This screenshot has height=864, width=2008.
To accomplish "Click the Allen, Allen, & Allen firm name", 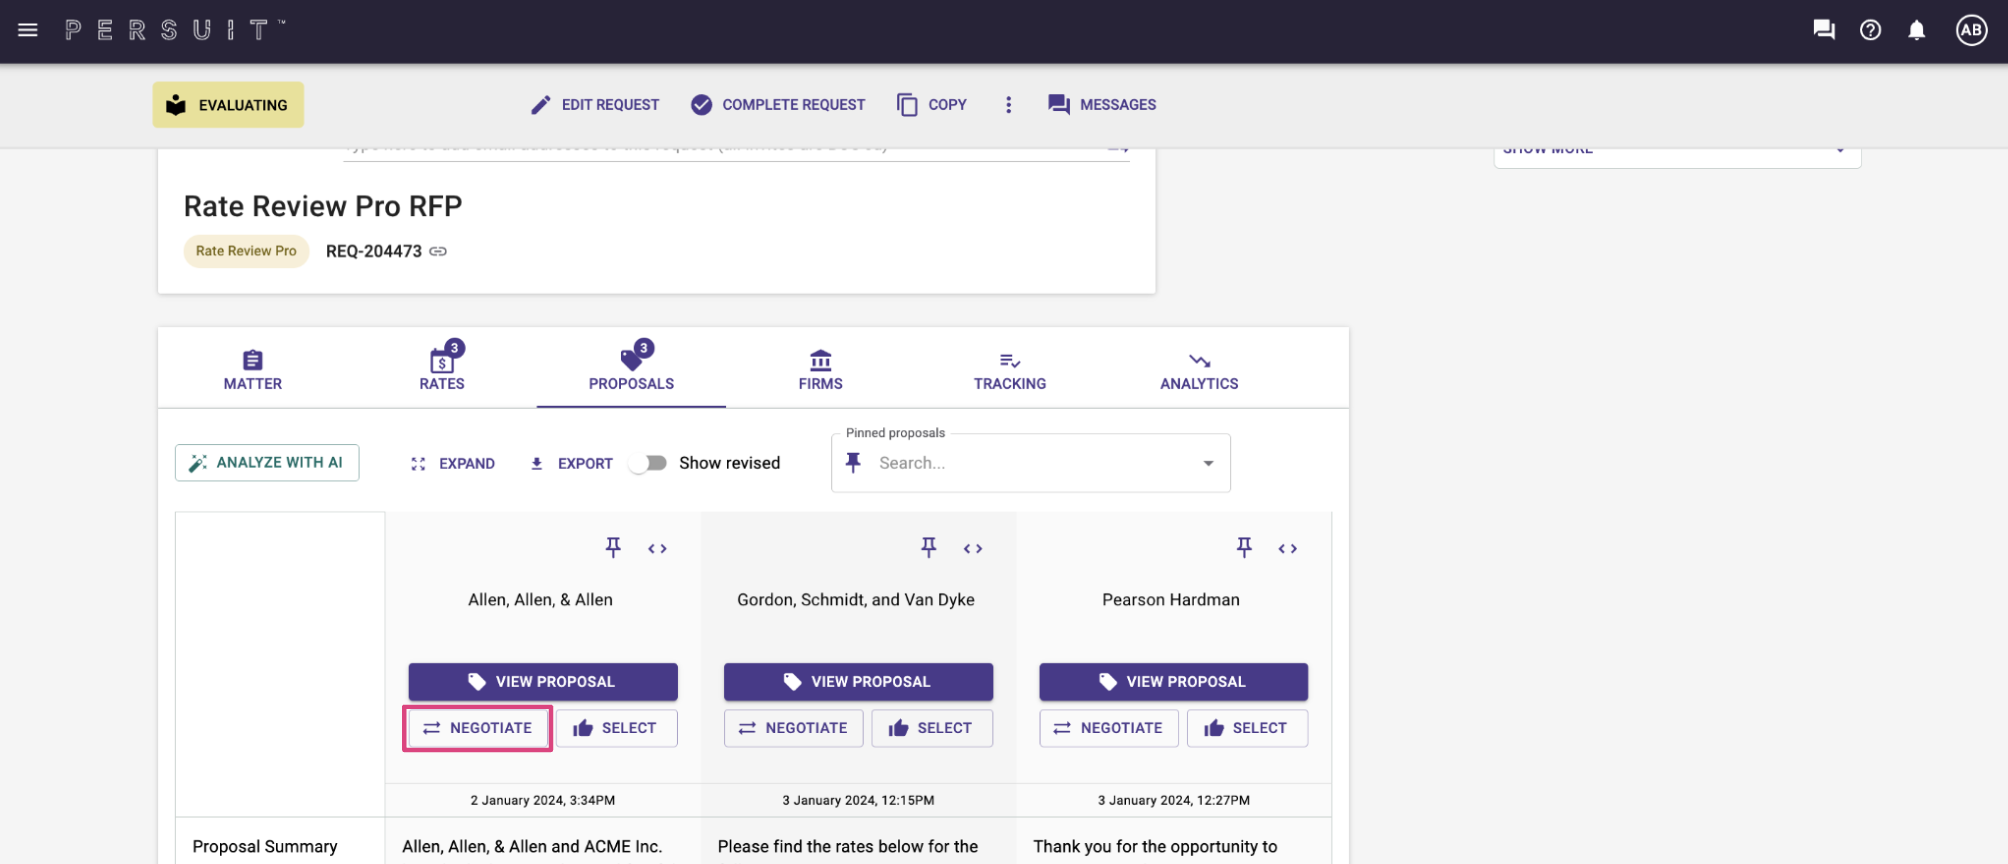I will [540, 600].
